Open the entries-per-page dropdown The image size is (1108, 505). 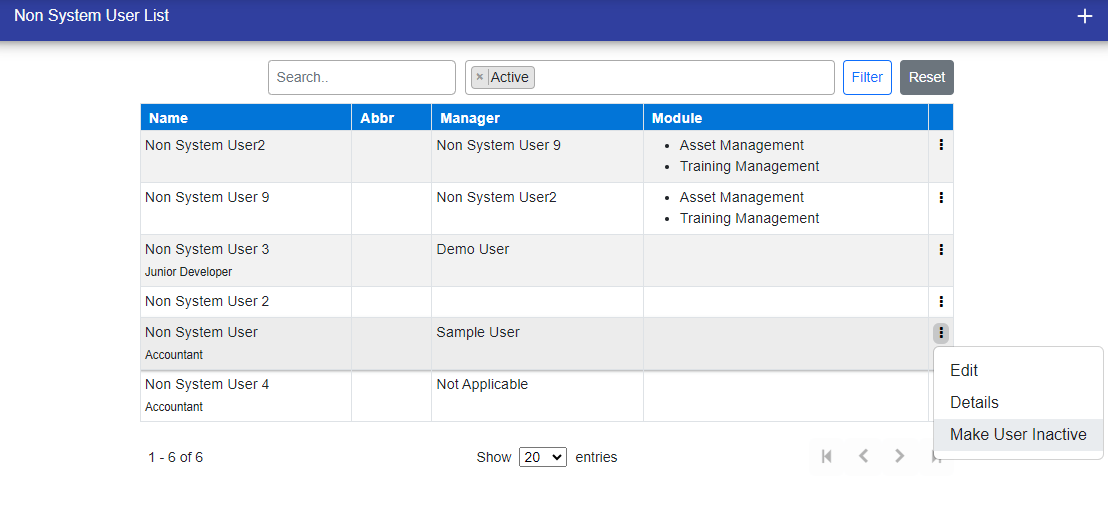point(543,457)
